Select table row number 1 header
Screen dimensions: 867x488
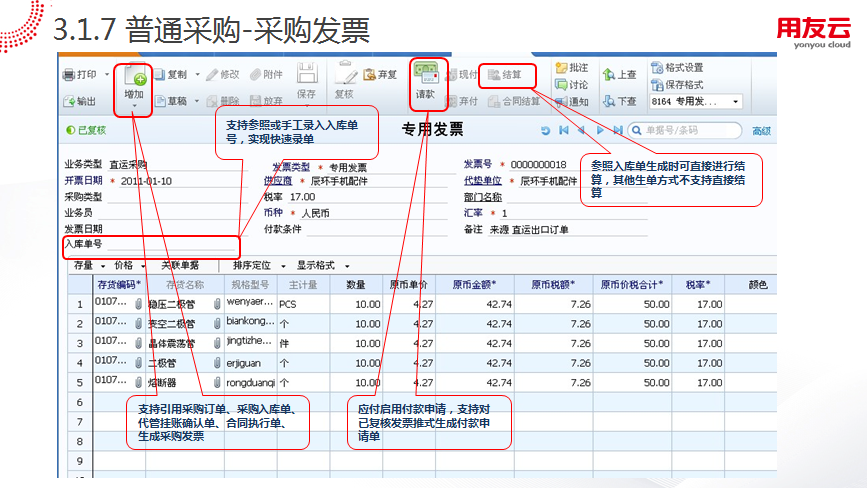click(80, 304)
